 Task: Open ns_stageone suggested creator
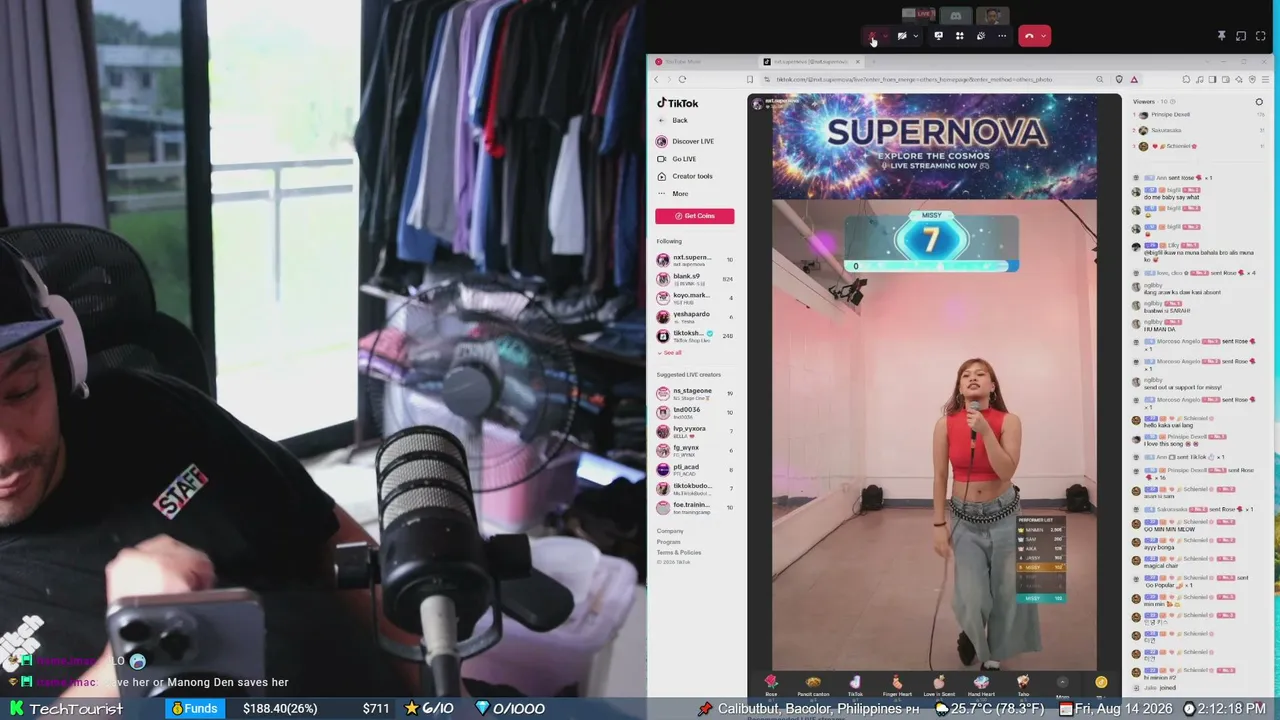(x=695, y=394)
